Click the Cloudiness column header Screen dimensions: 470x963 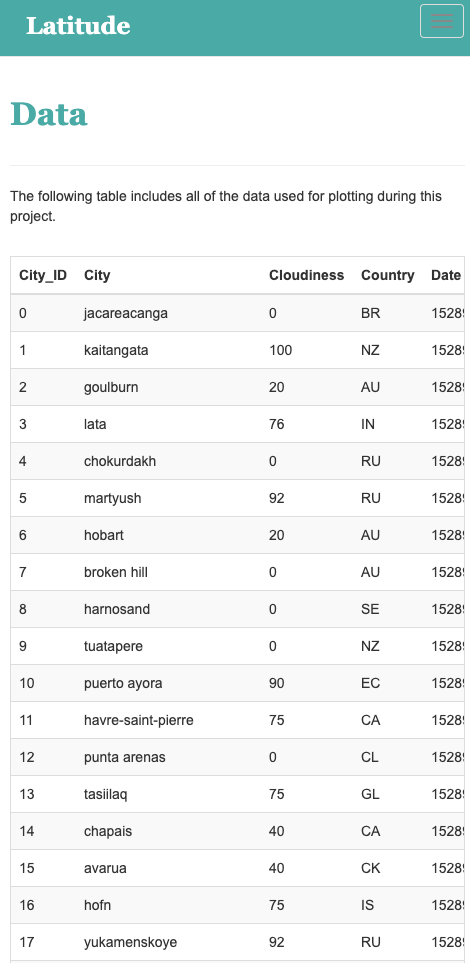307,275
